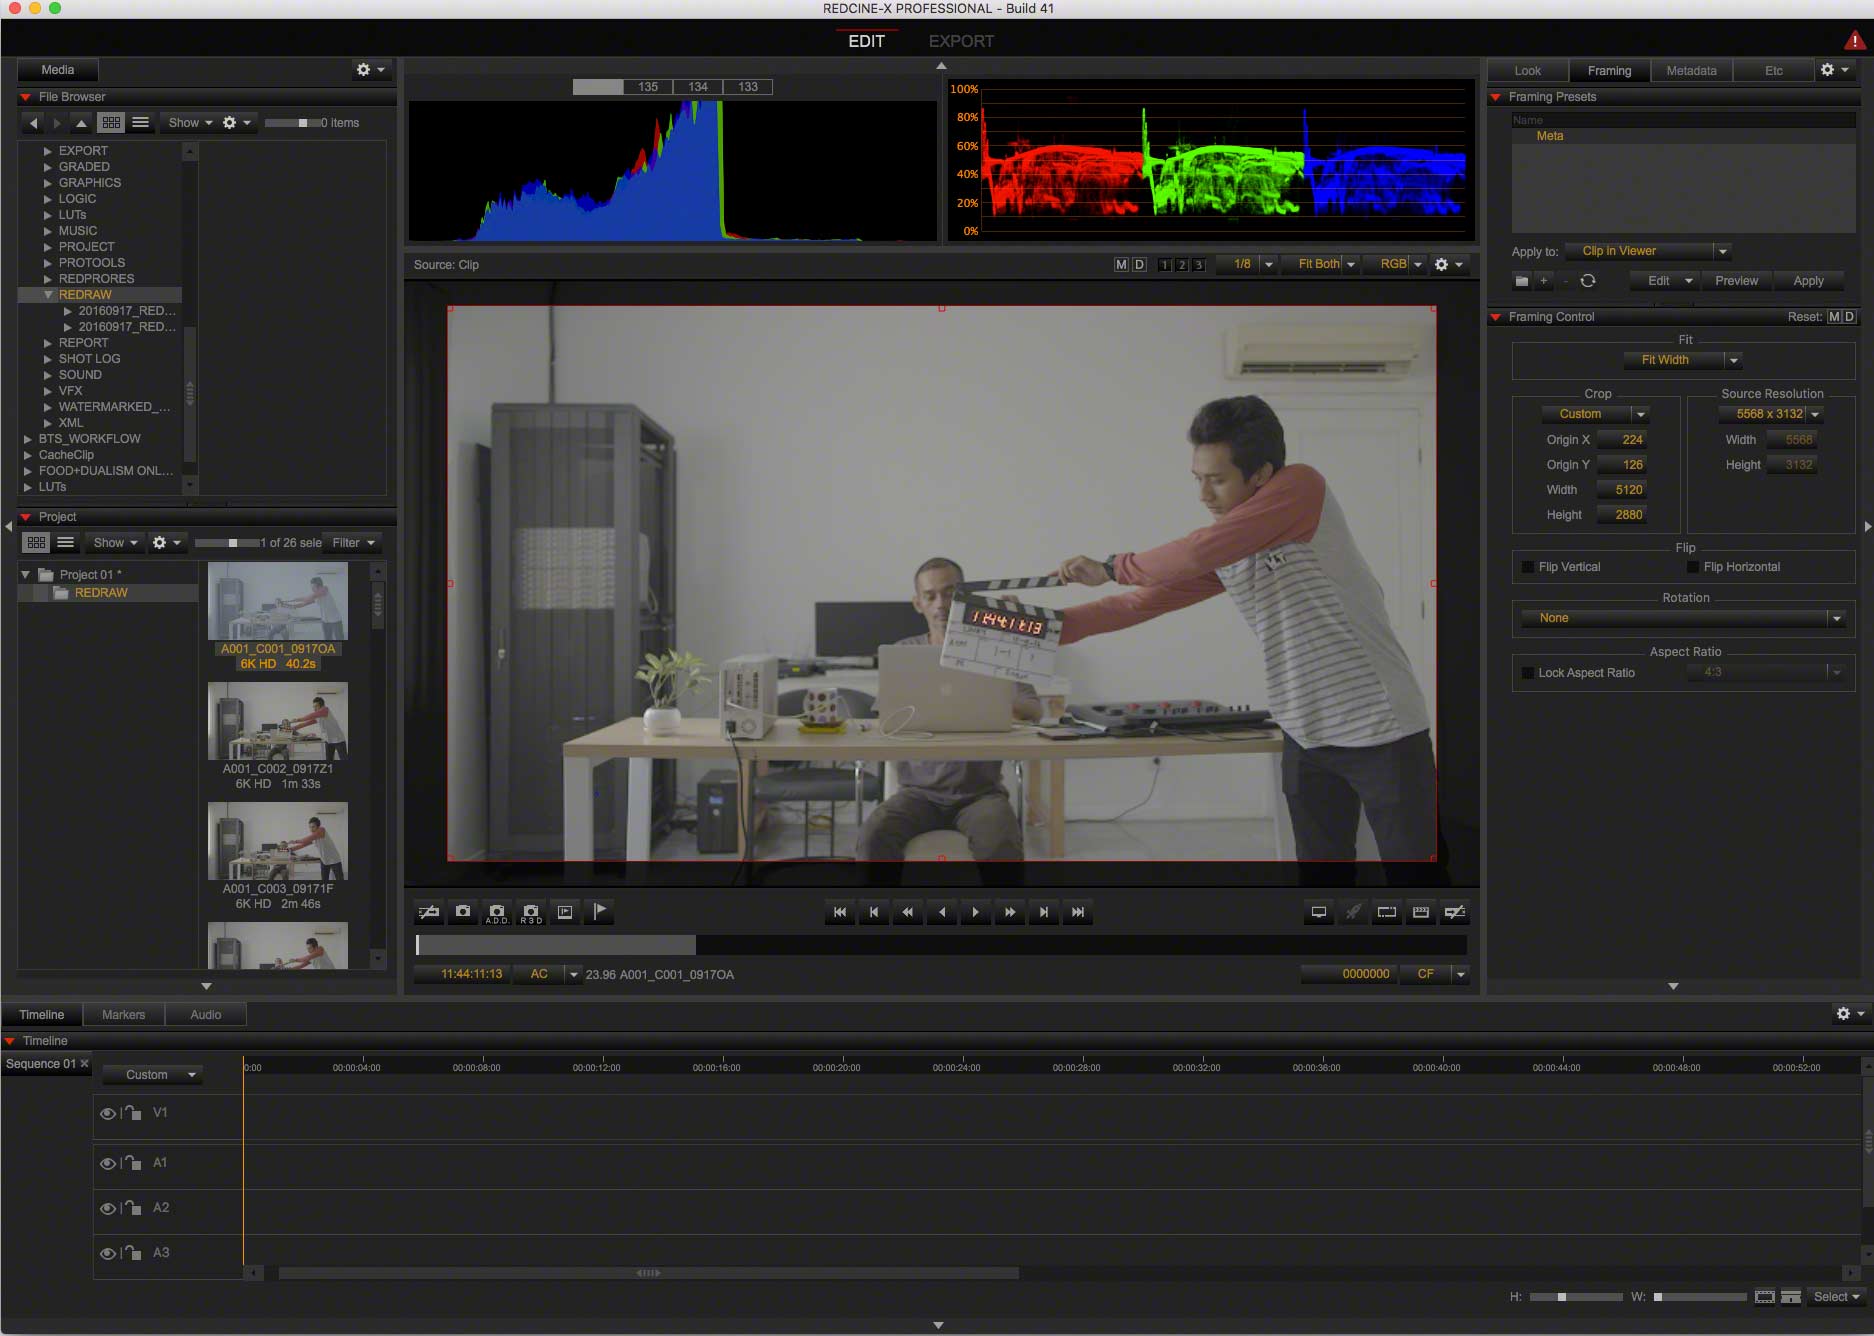
Task: Open the Fit Width dropdown
Action: 1684,360
